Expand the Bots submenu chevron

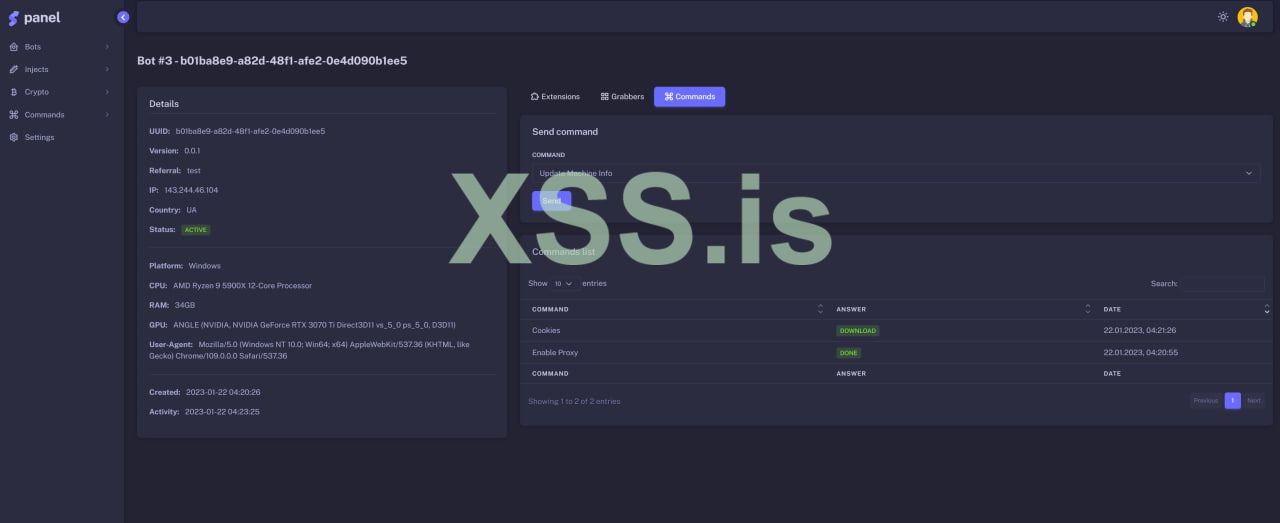107,47
